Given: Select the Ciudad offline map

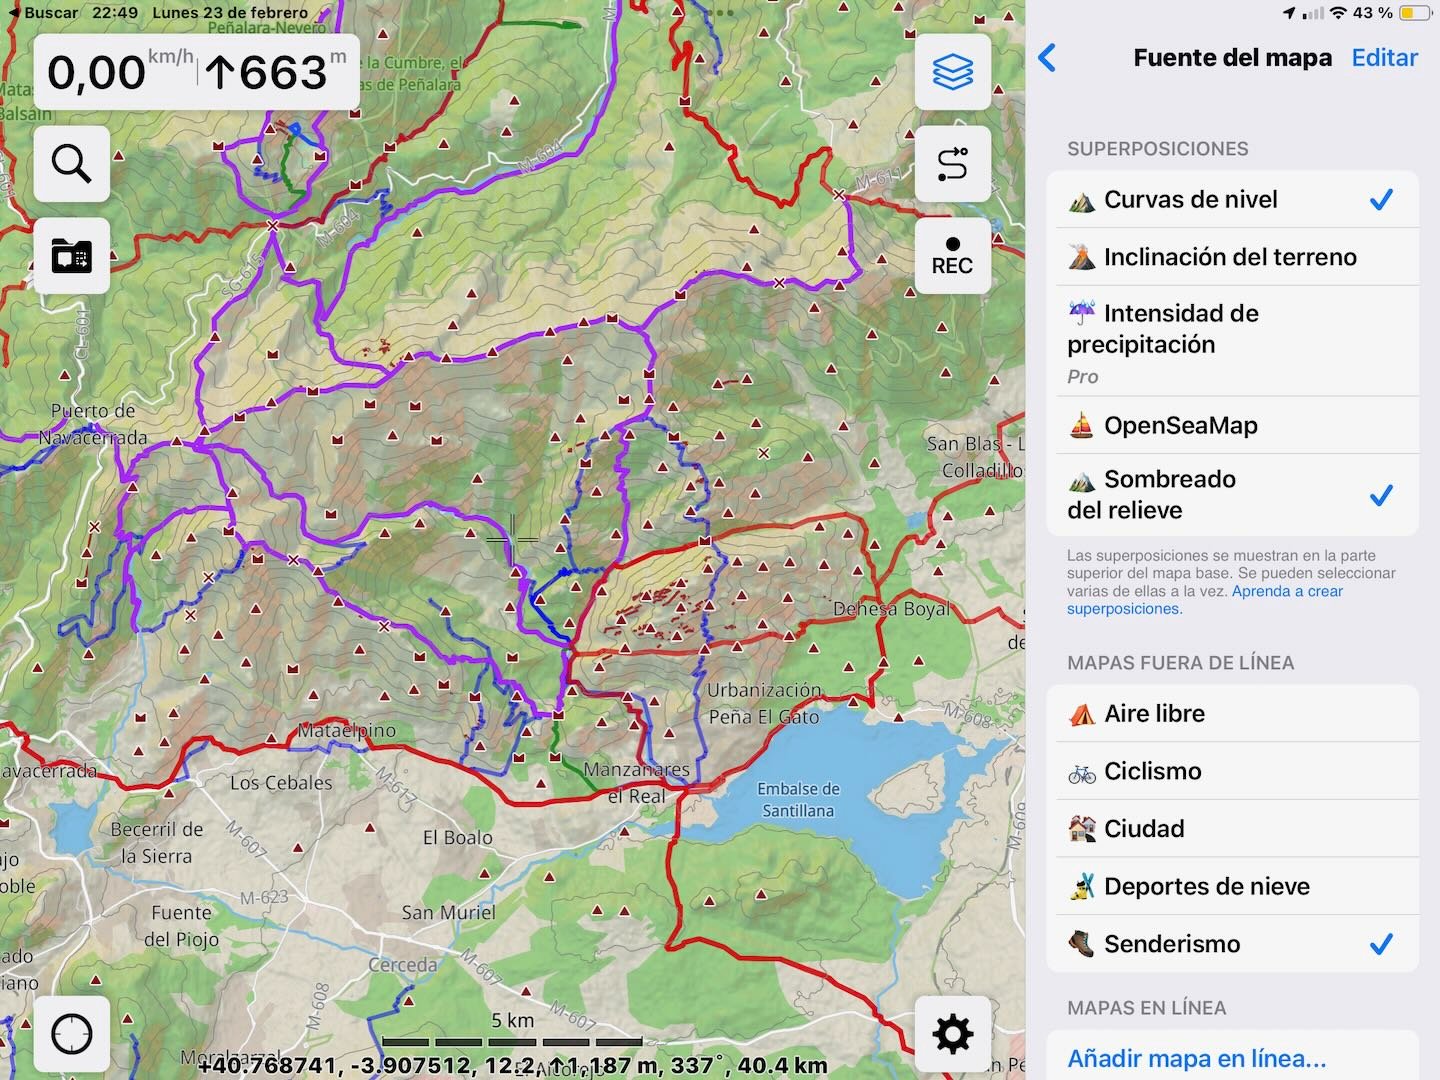Looking at the screenshot, I should (1232, 829).
